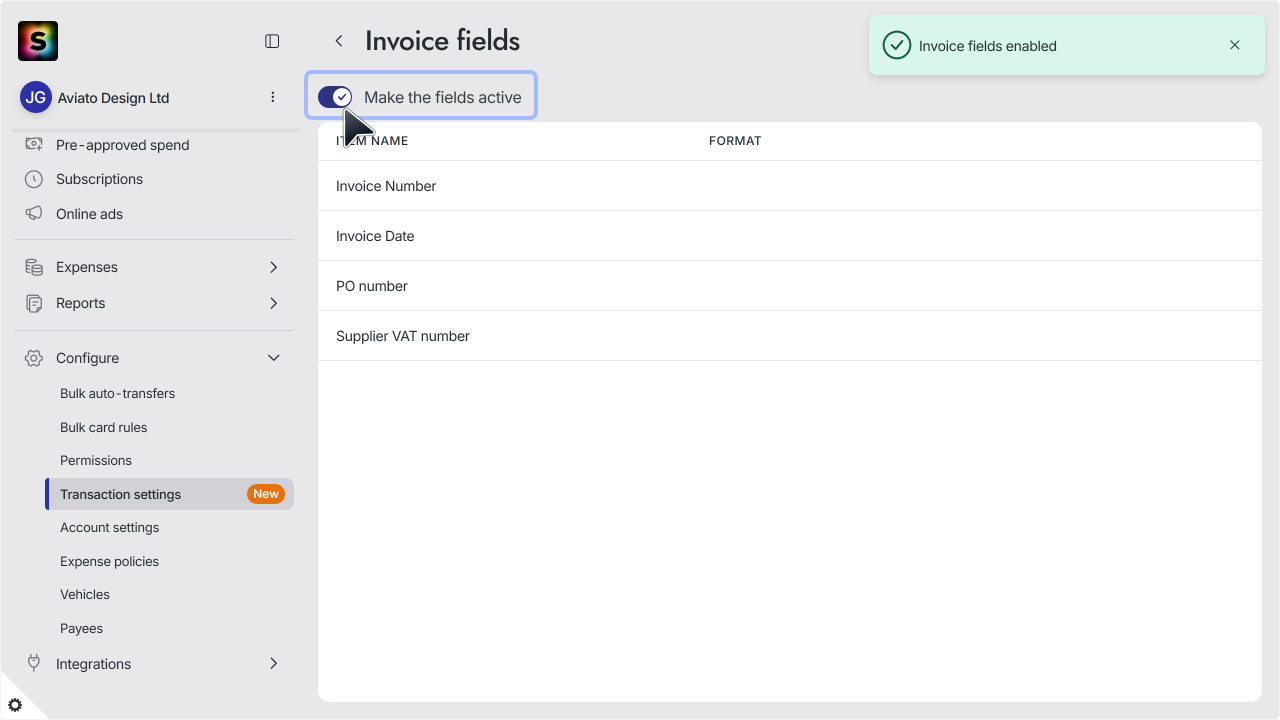Viewport: 1280px width, 720px height.
Task: Open the JG account avatar
Action: tap(36, 98)
